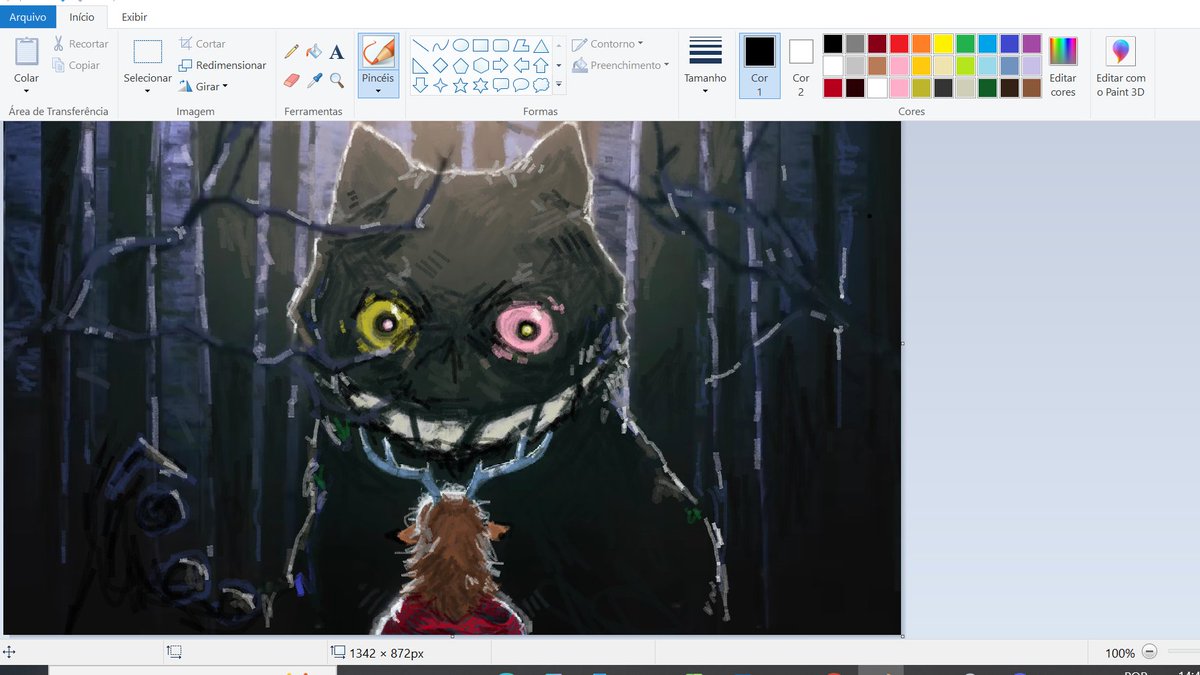The image size is (1200, 675).
Task: Click the Recortar cut button
Action: click(x=80, y=44)
